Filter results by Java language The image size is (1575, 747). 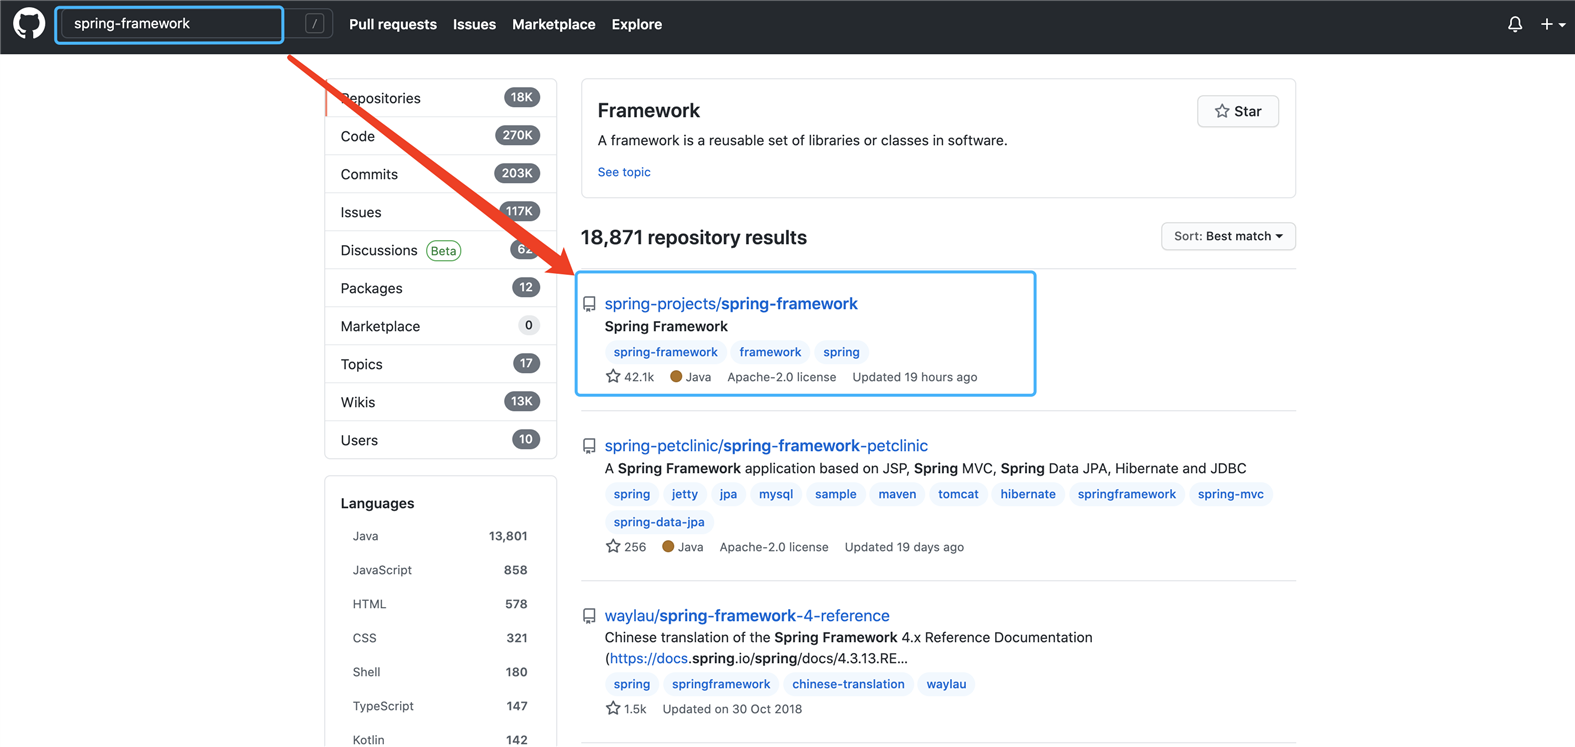[x=440, y=536]
